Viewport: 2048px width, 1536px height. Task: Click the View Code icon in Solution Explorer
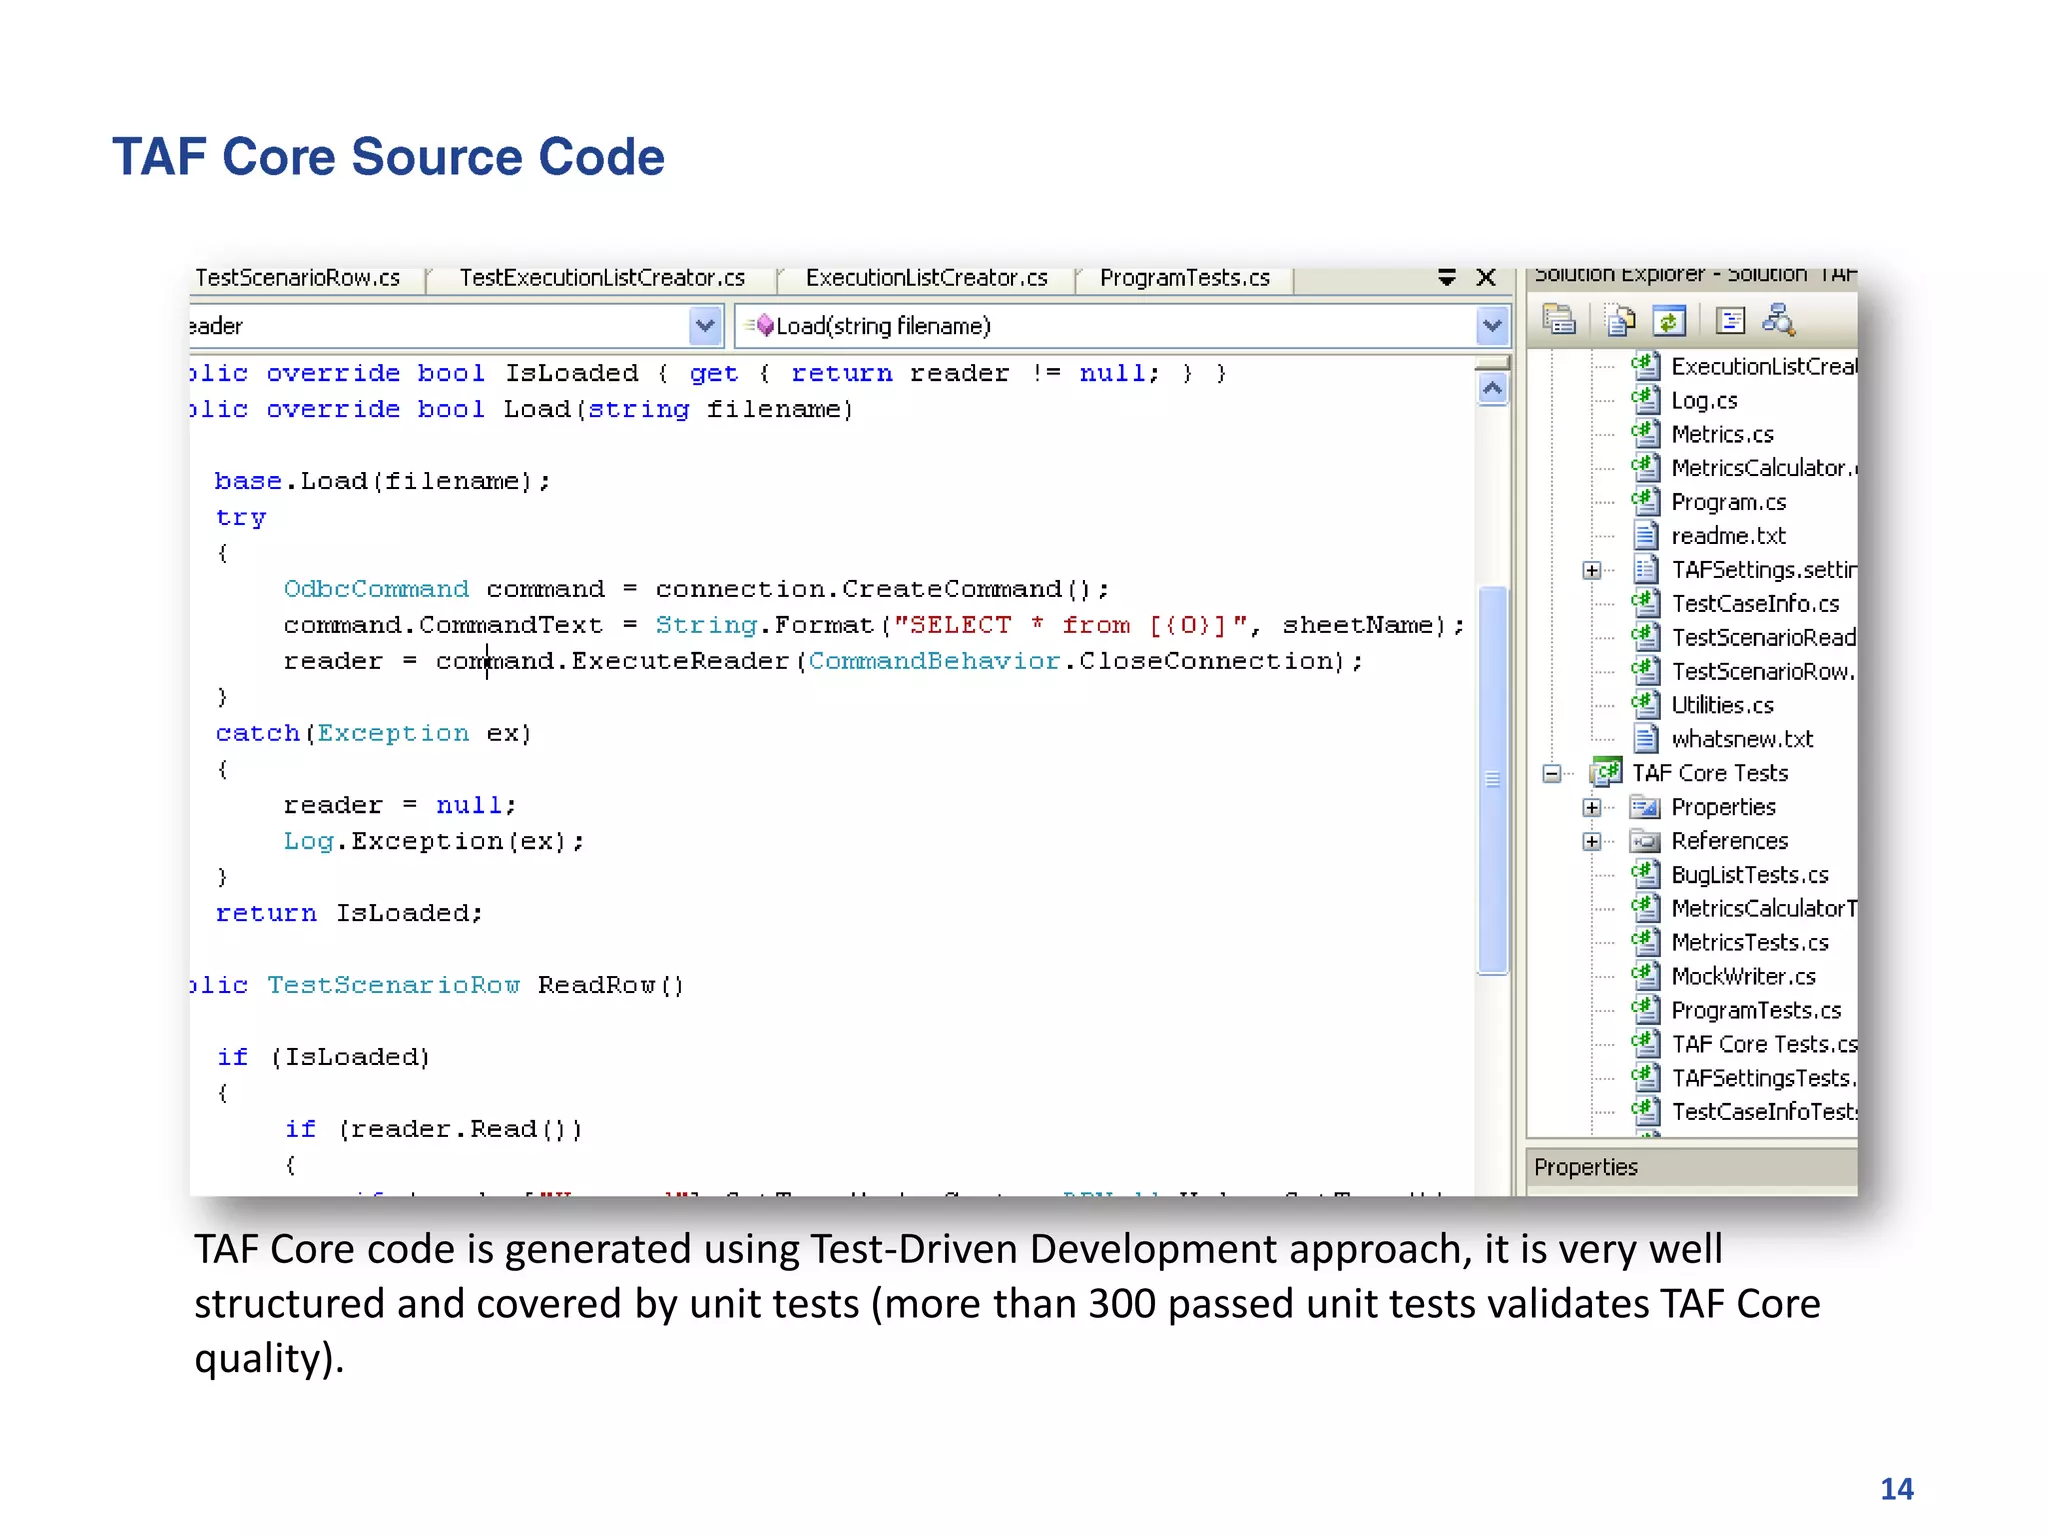pyautogui.click(x=1730, y=320)
